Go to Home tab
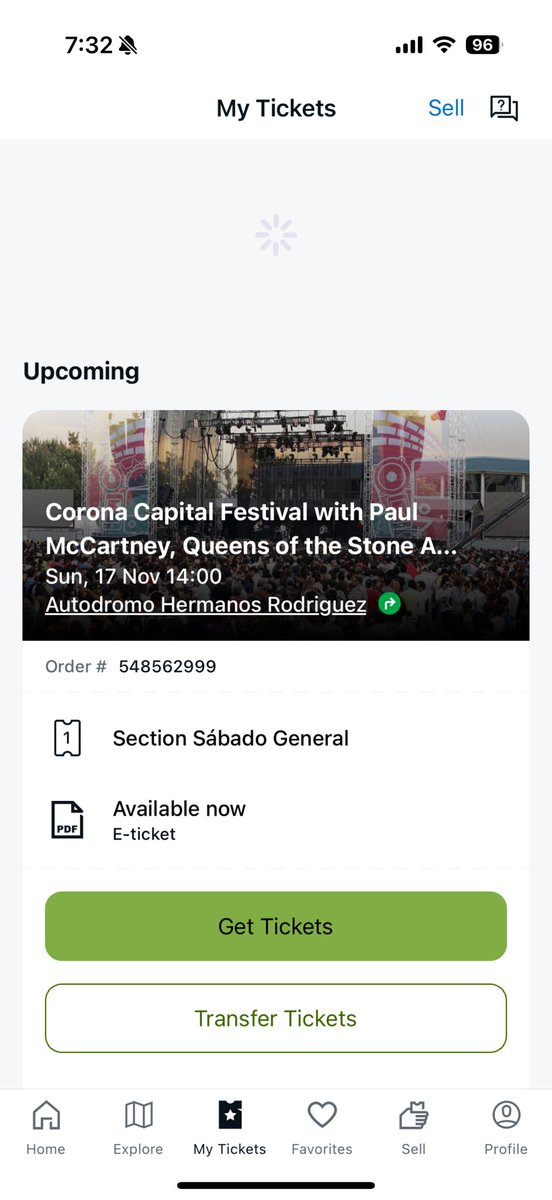Viewport: 552px width, 1200px height. (46, 1129)
